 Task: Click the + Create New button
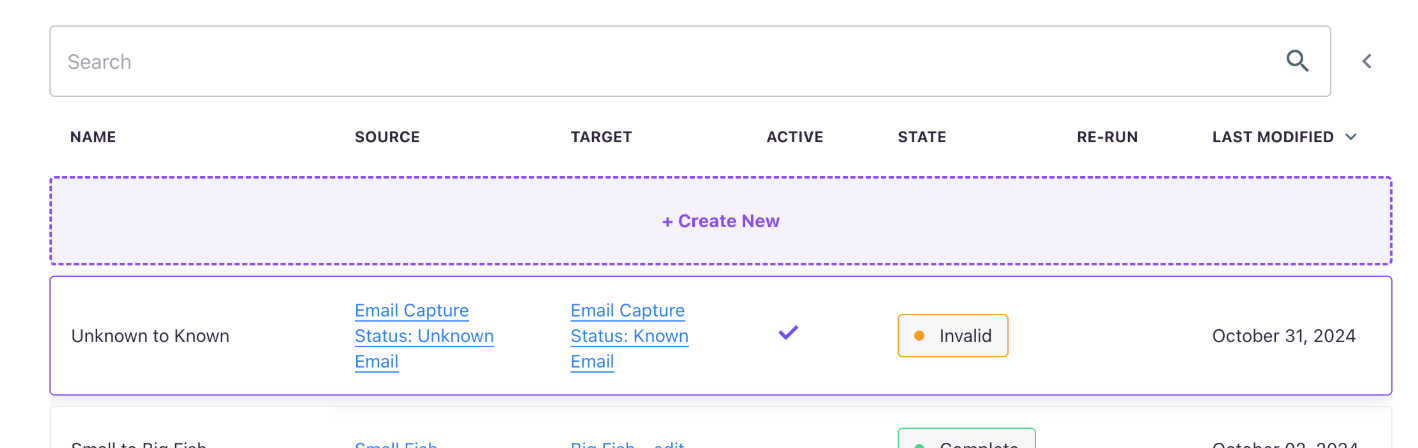pyautogui.click(x=720, y=221)
